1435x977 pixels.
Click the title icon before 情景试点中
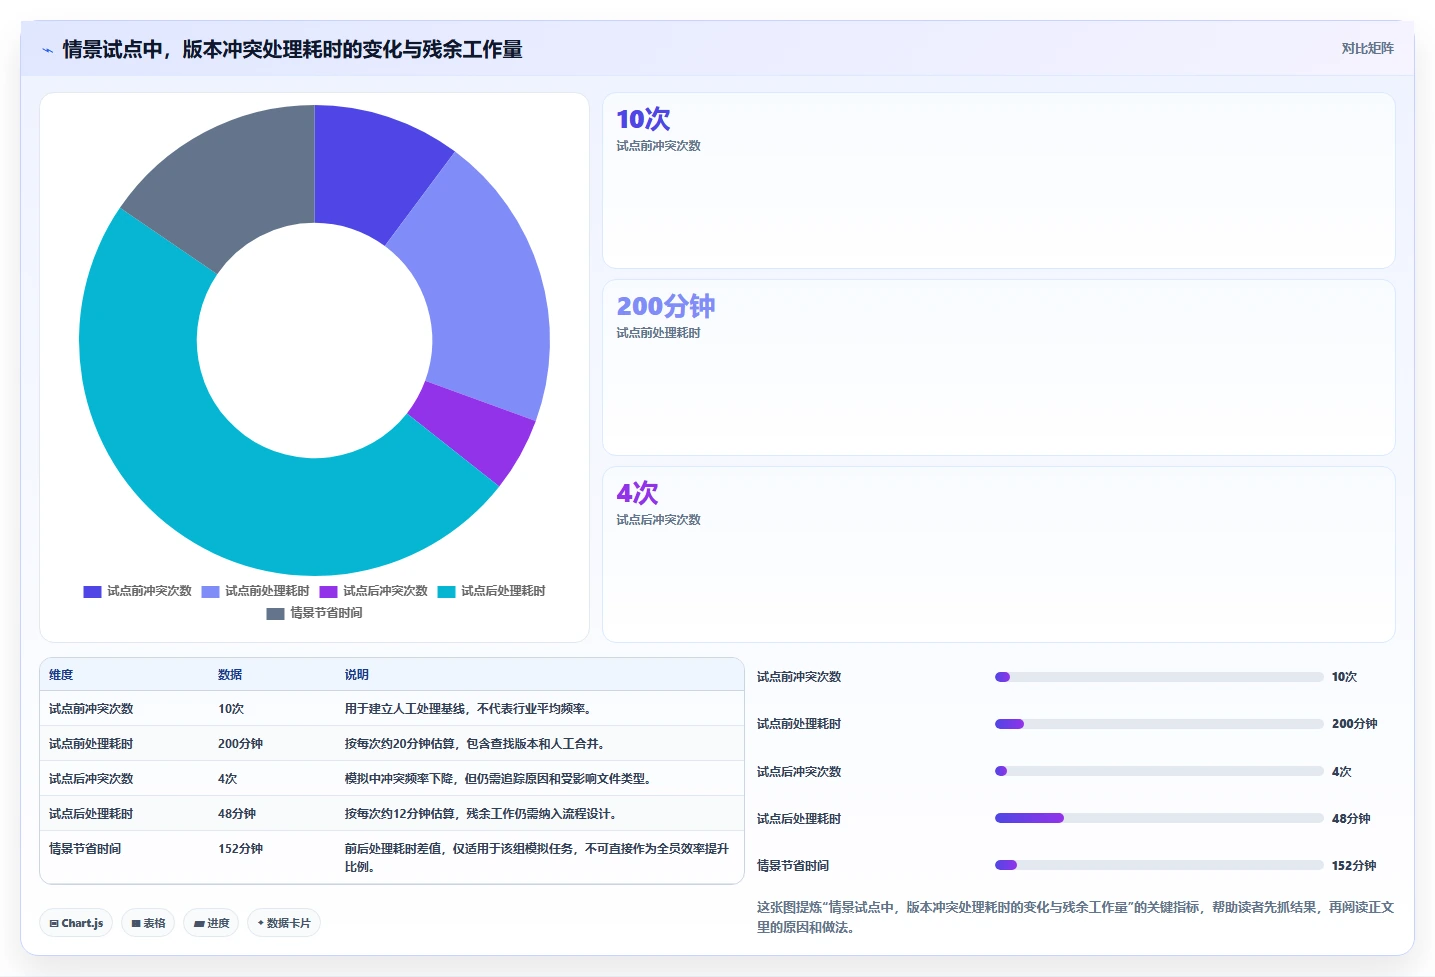point(47,50)
